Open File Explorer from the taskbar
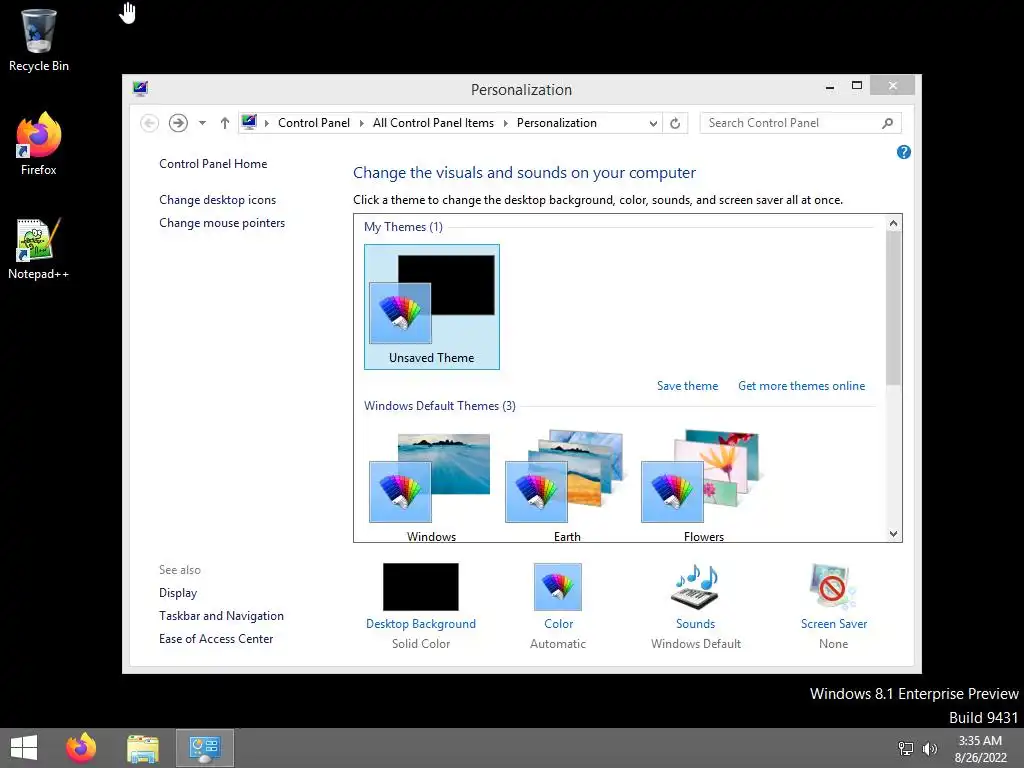 (x=143, y=748)
